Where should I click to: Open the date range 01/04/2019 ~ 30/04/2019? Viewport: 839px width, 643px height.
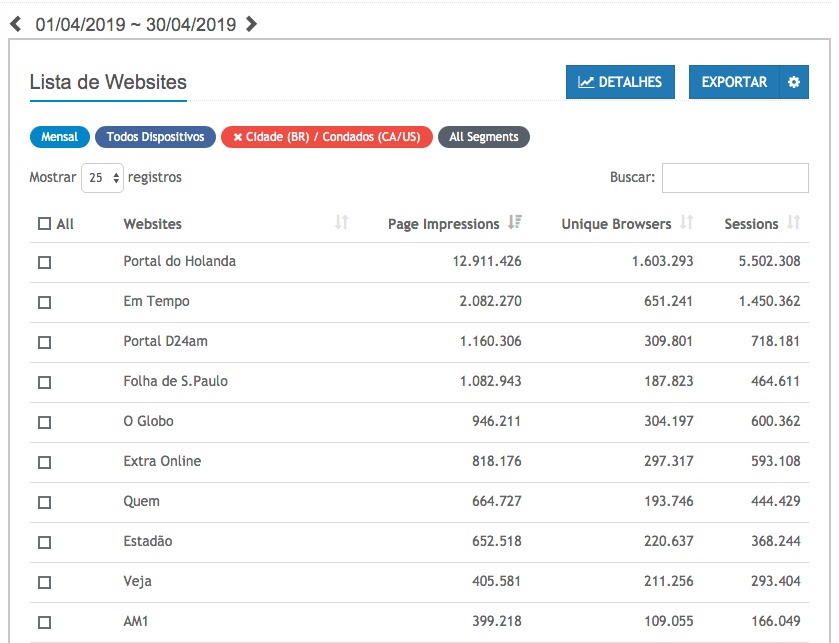(135, 24)
